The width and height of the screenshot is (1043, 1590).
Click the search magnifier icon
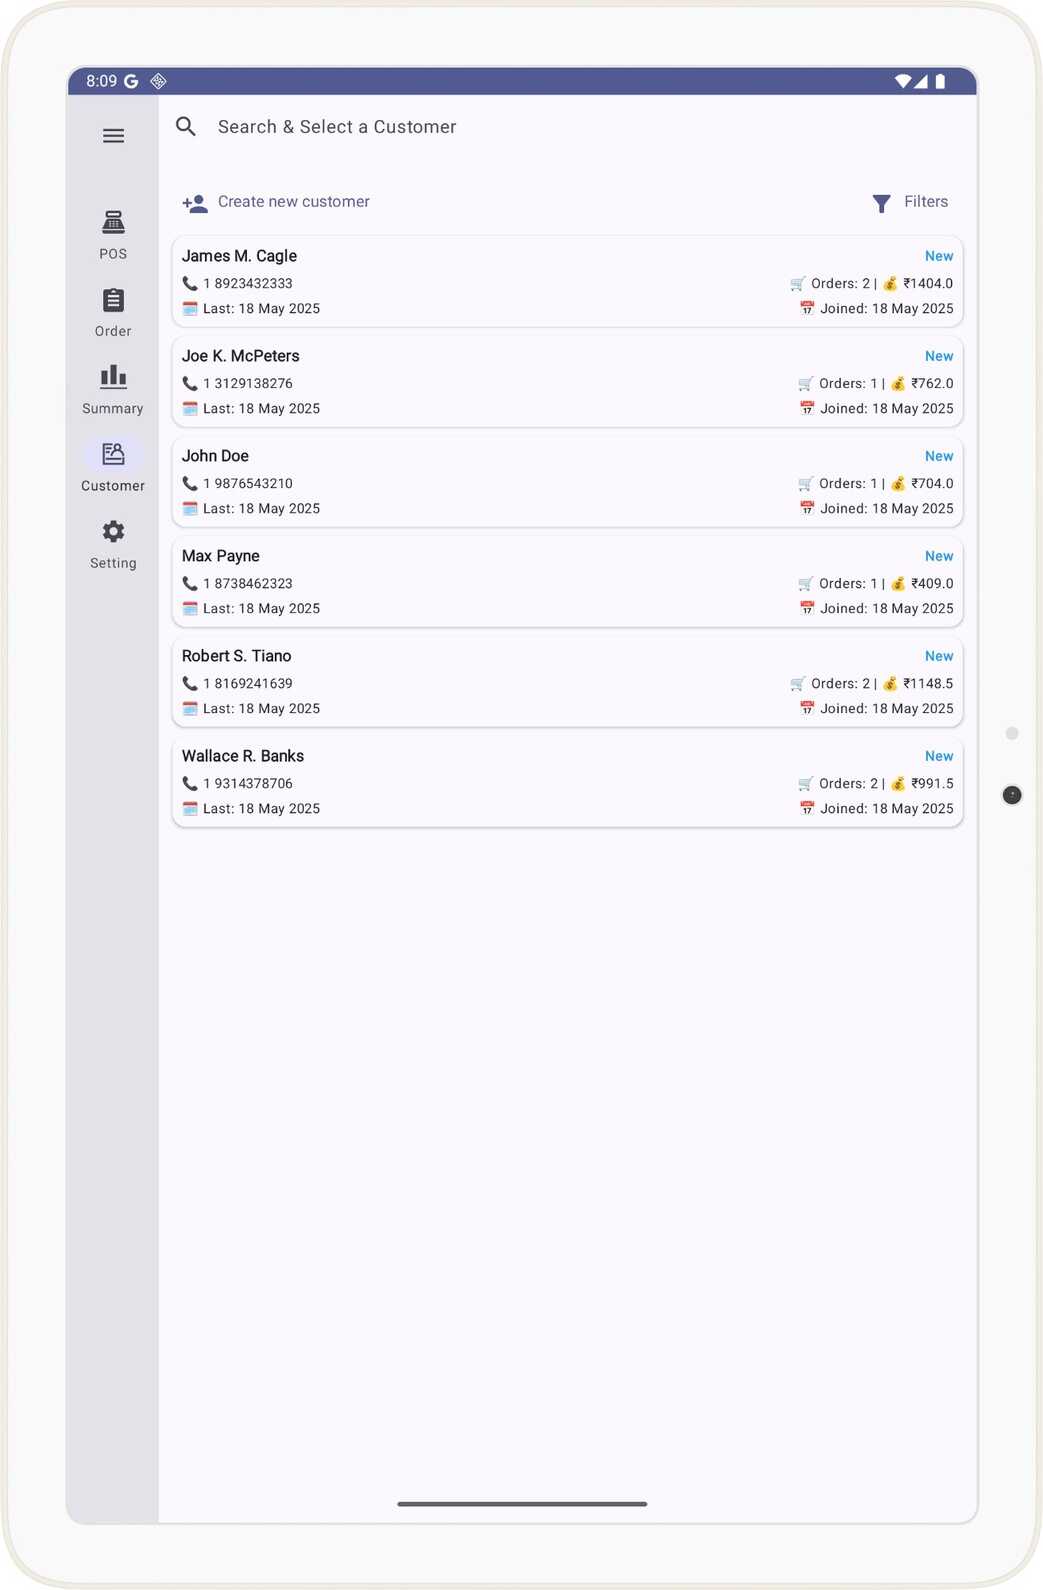186,127
